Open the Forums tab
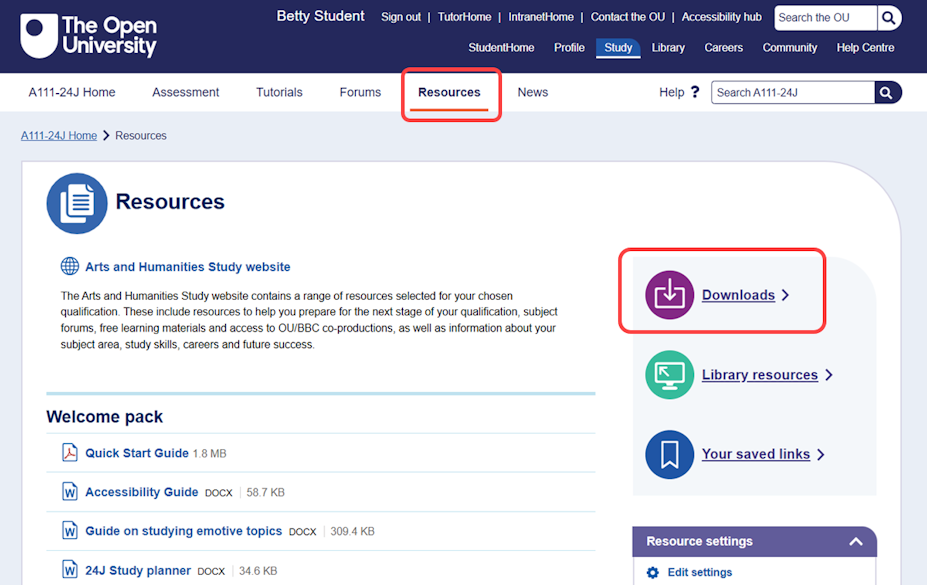The height and width of the screenshot is (585, 927). 360,91
